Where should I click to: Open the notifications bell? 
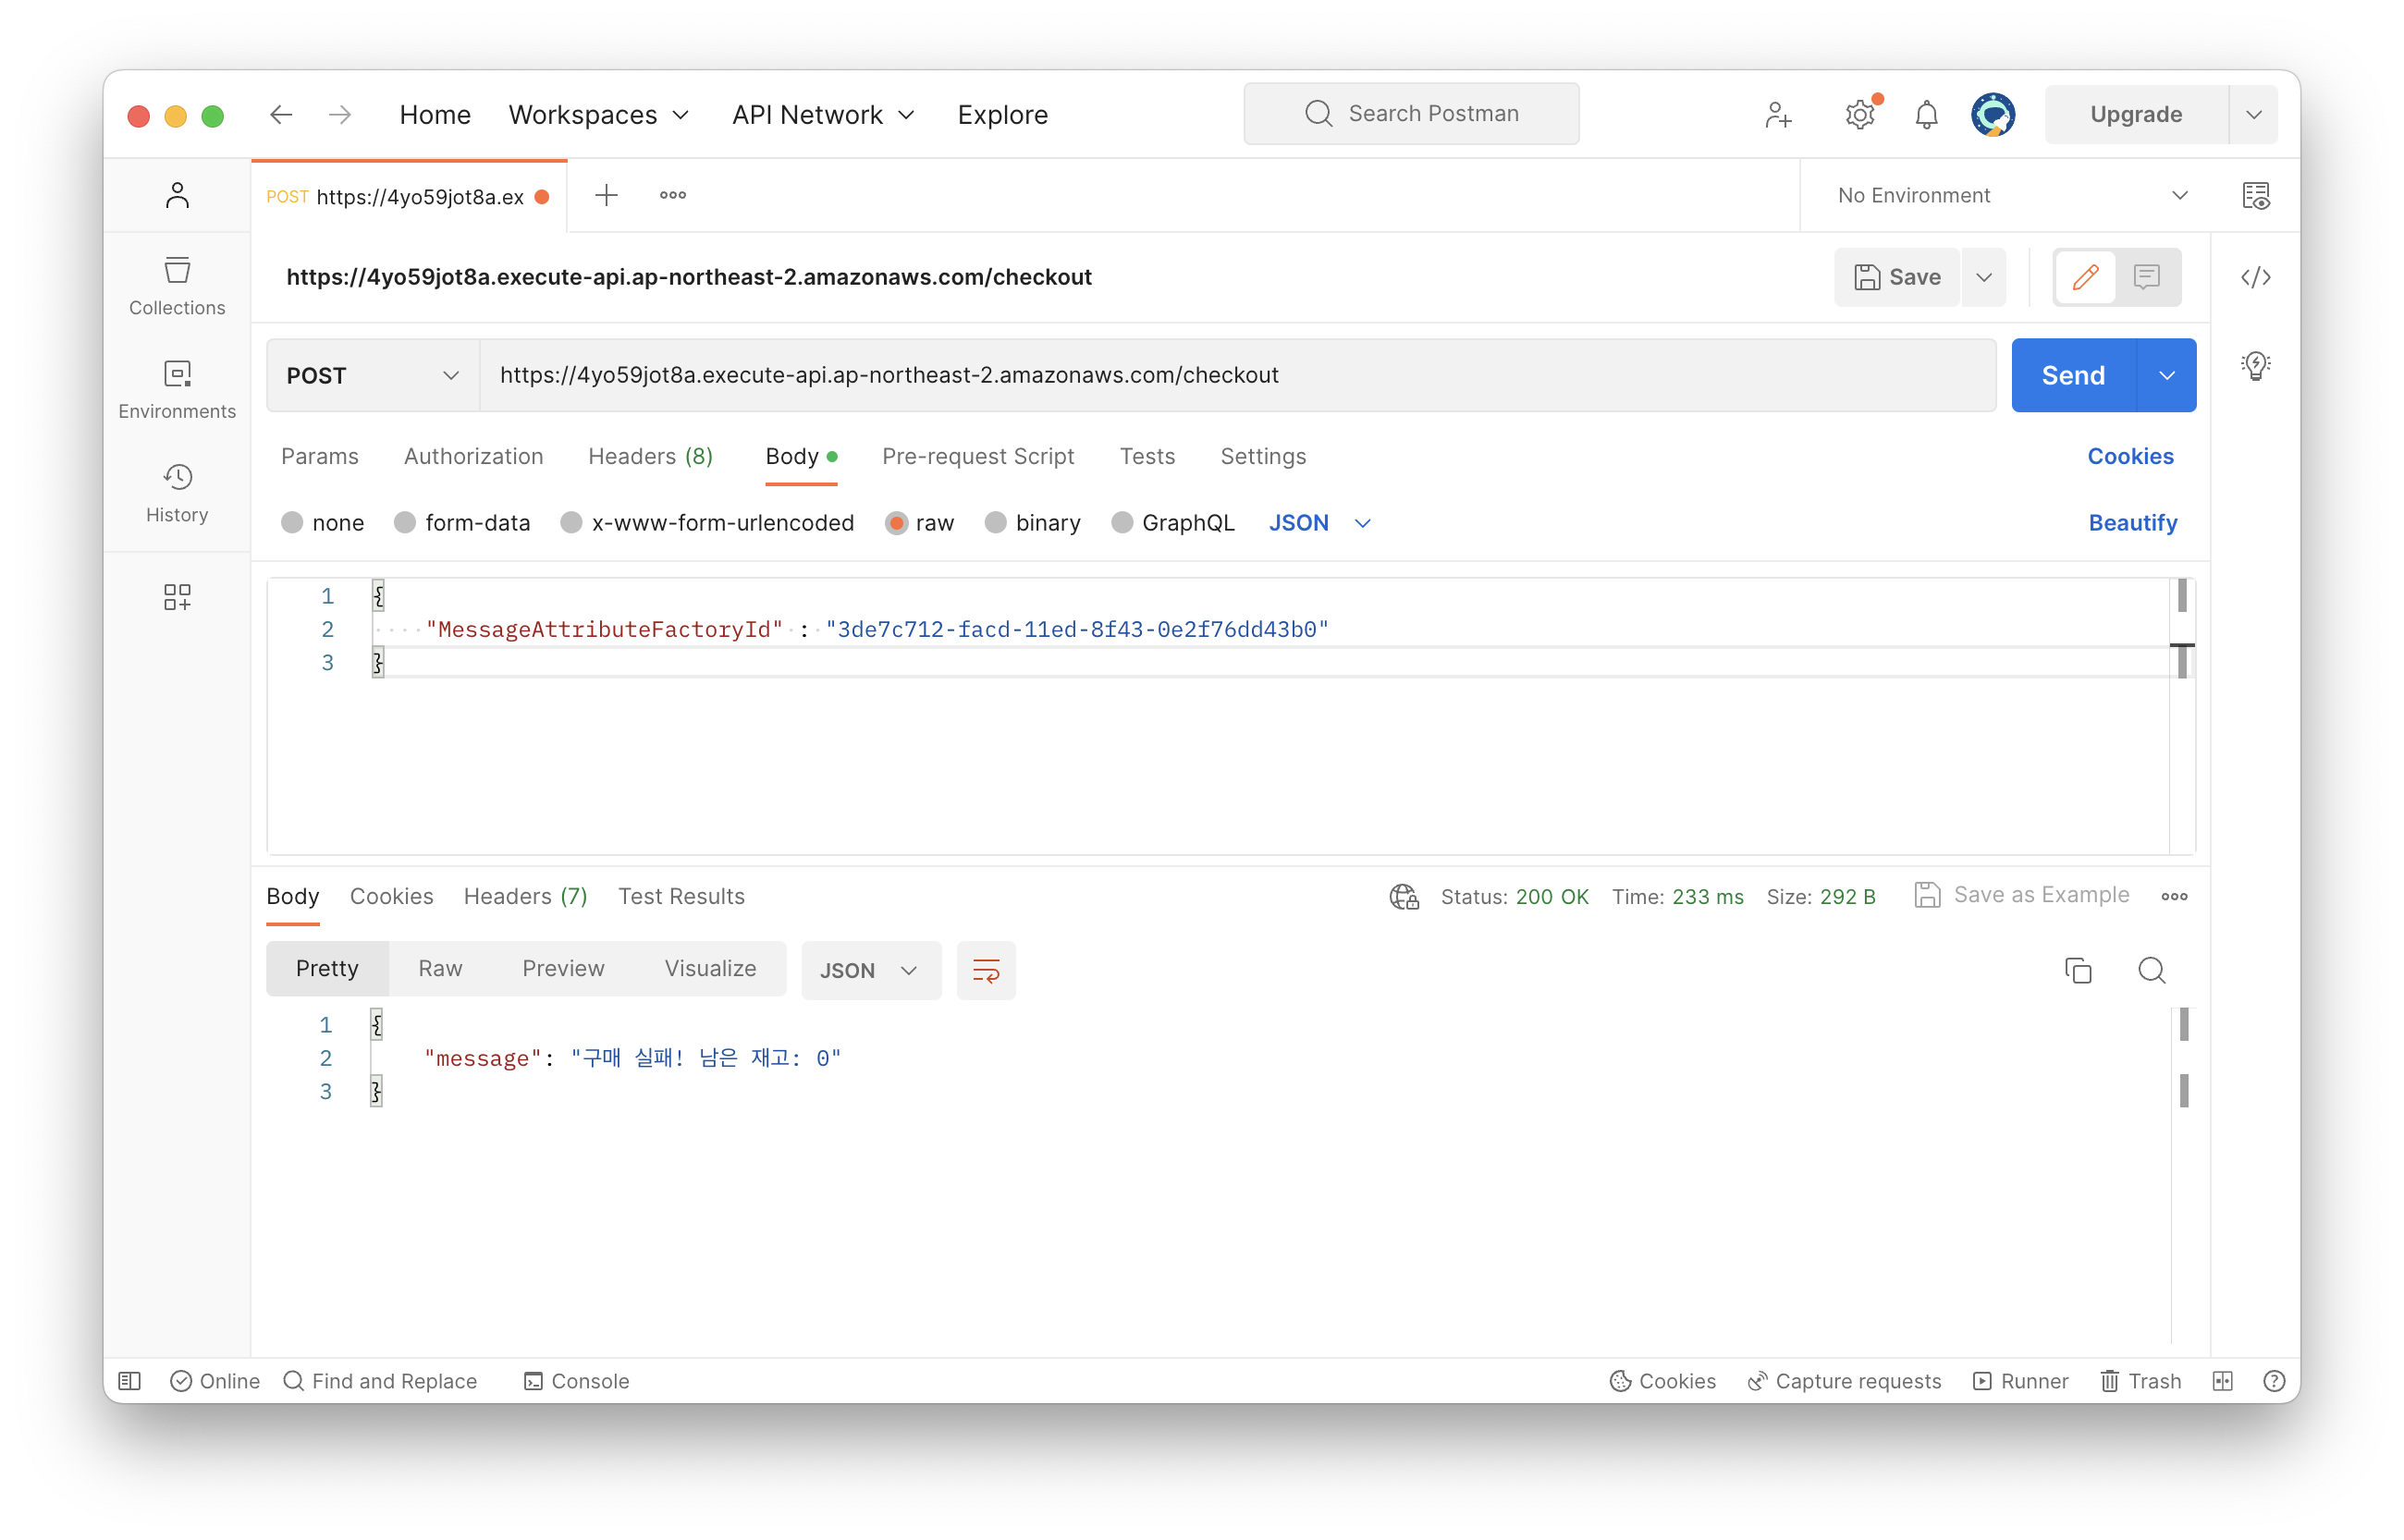tap(1926, 114)
